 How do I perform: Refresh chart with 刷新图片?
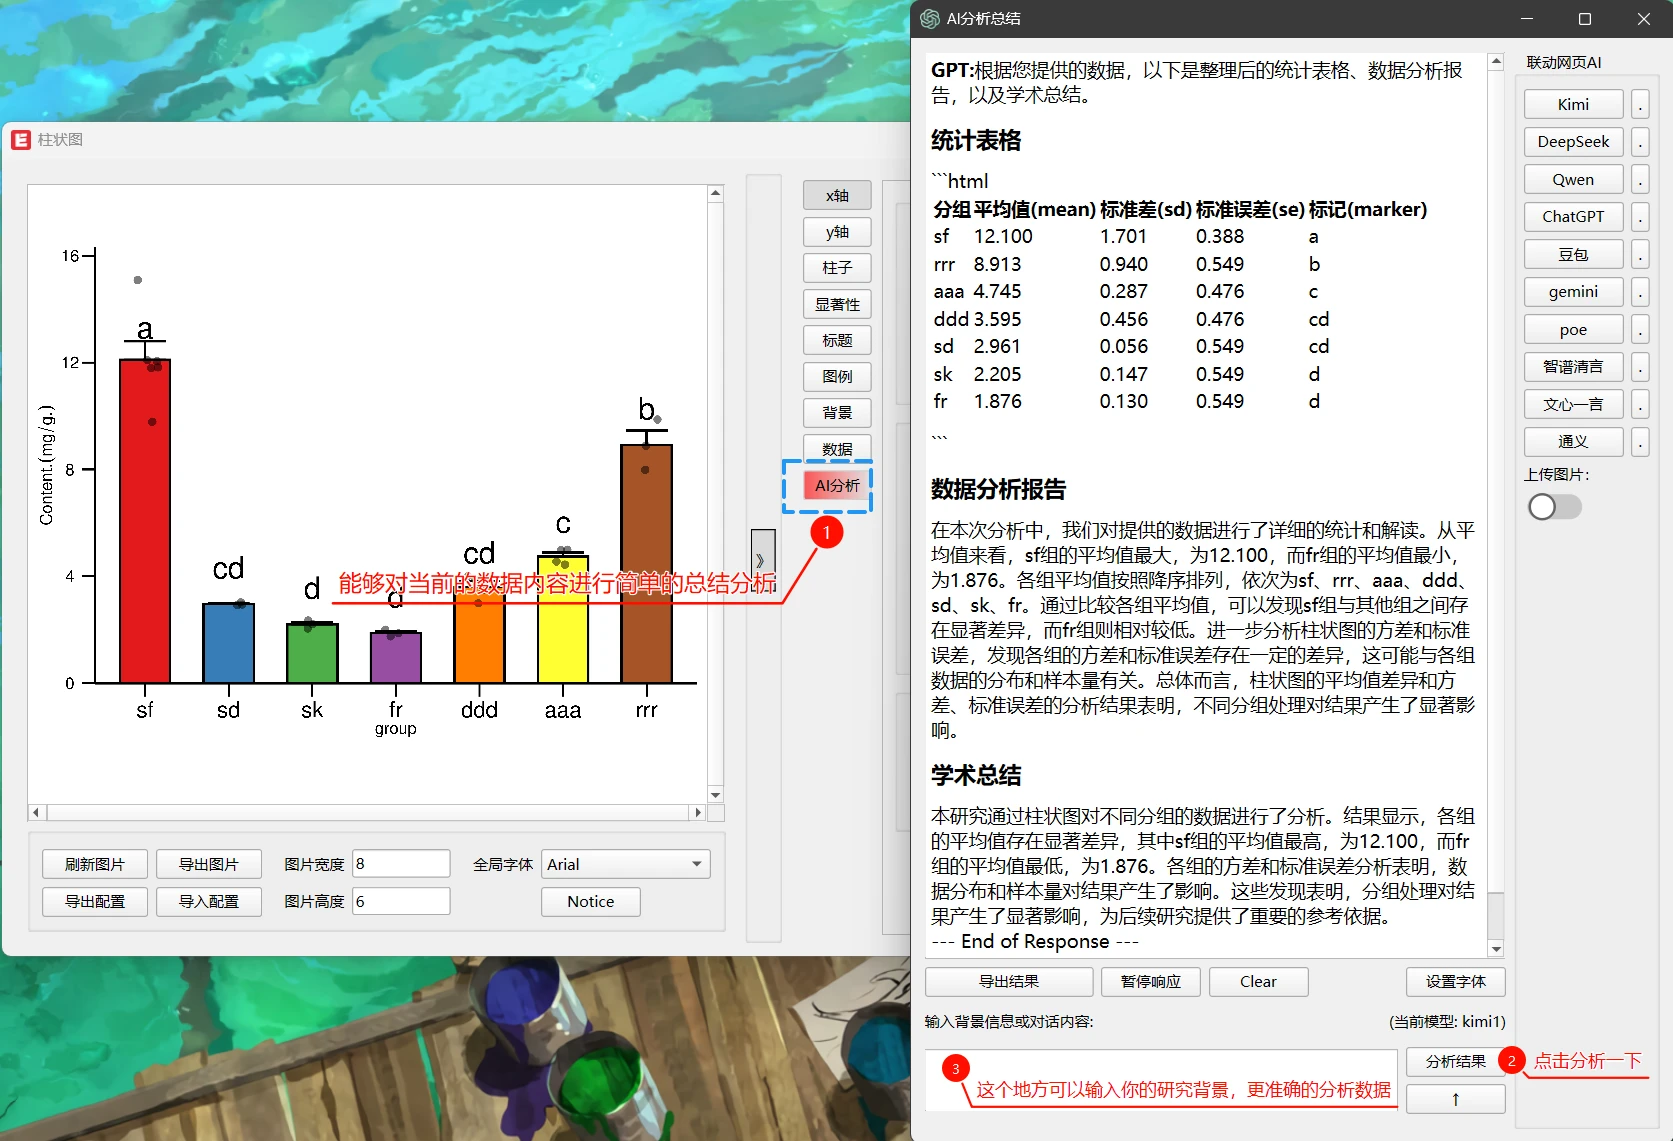[x=95, y=864]
